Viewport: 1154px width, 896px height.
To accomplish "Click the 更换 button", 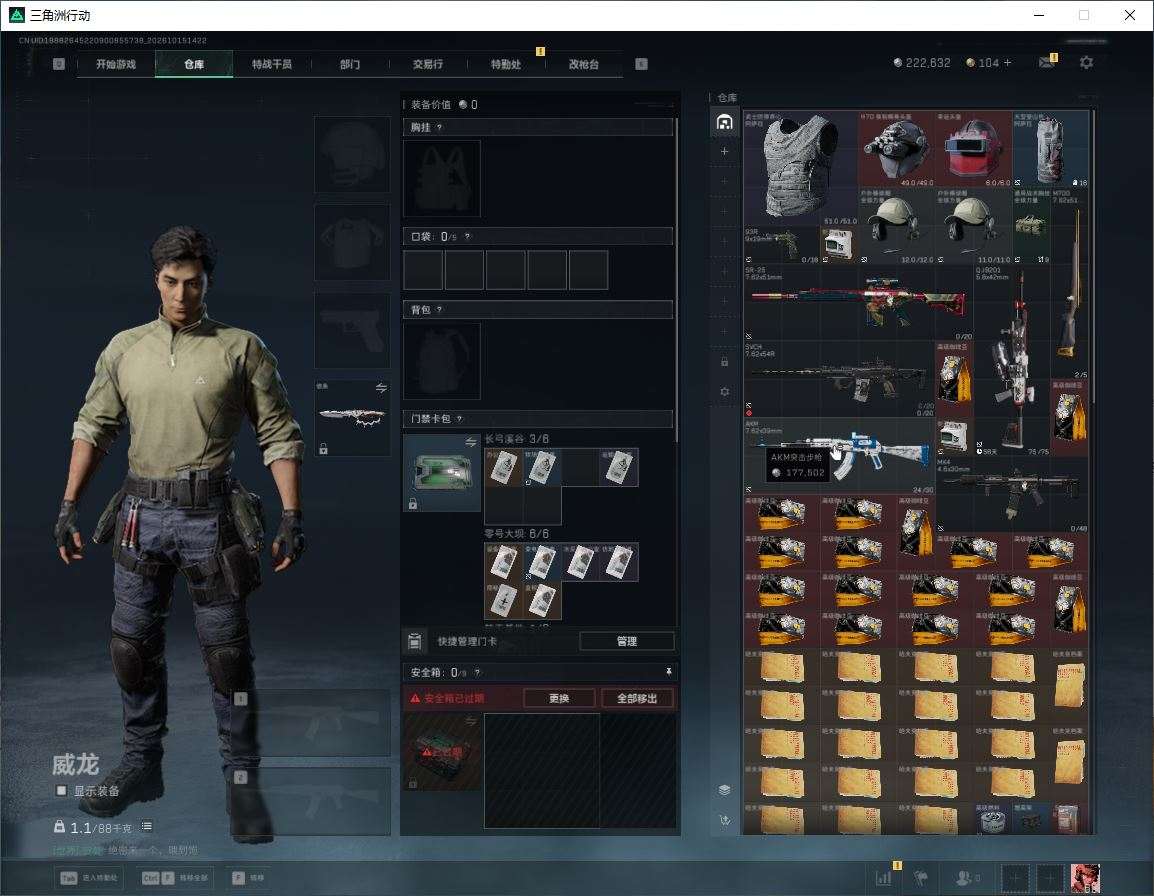I will 559,698.
